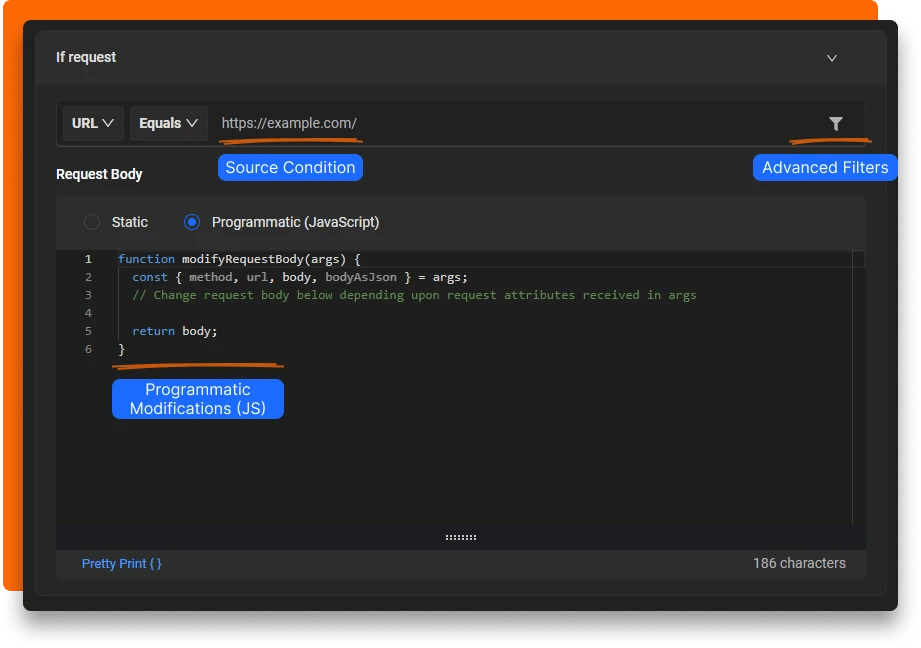Click the editor resize handle dots
The image size is (921, 648).
(460, 537)
